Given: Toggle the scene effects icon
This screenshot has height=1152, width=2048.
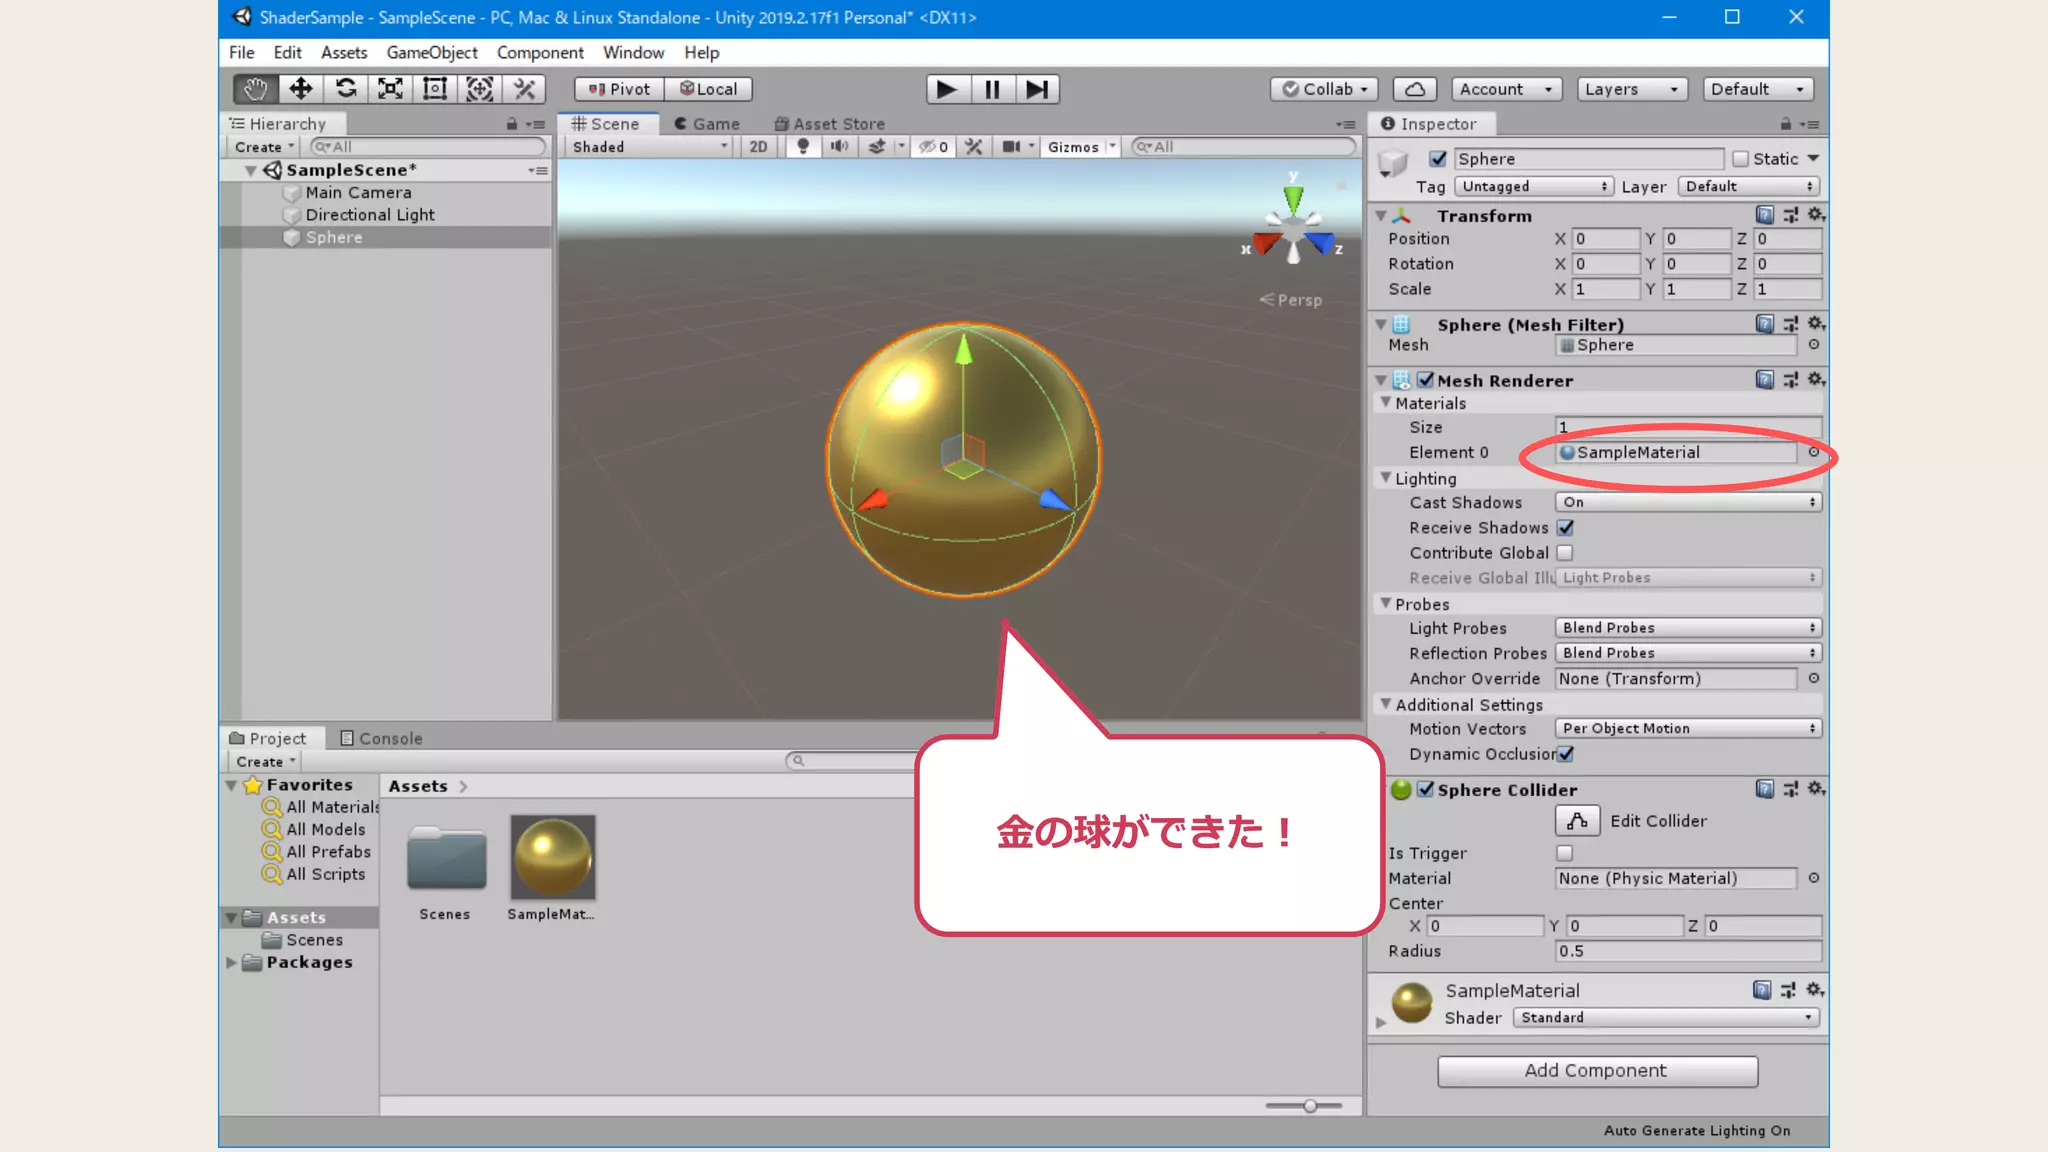Looking at the screenshot, I should (877, 146).
